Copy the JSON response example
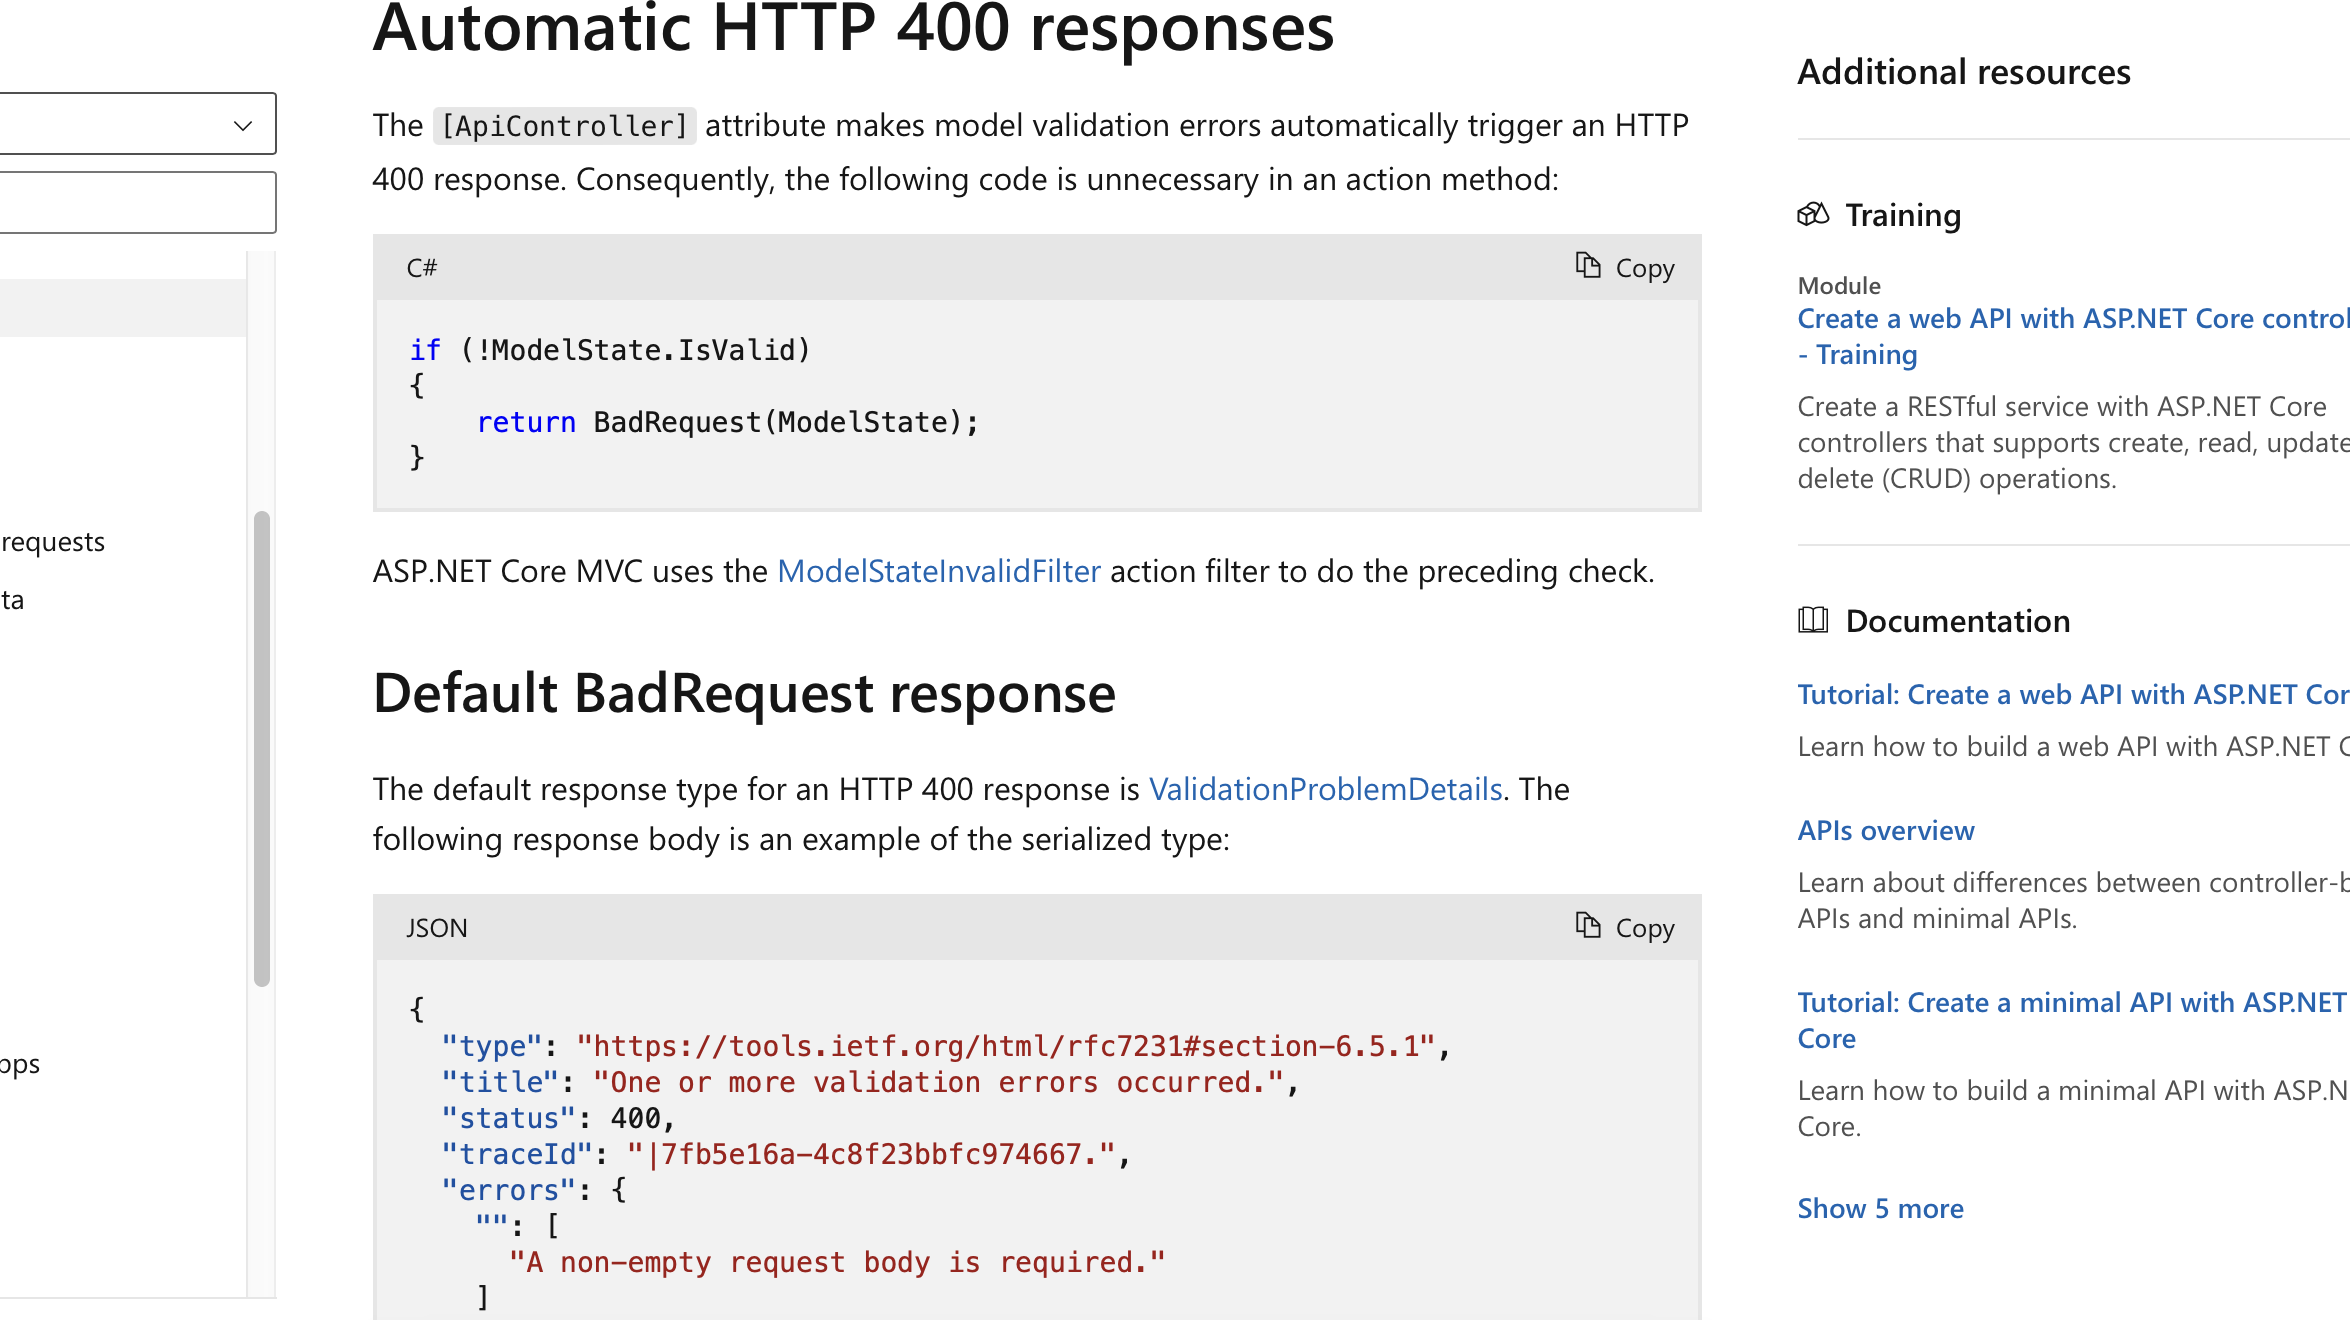Screen dimensions: 2350x1320 click(1624, 927)
